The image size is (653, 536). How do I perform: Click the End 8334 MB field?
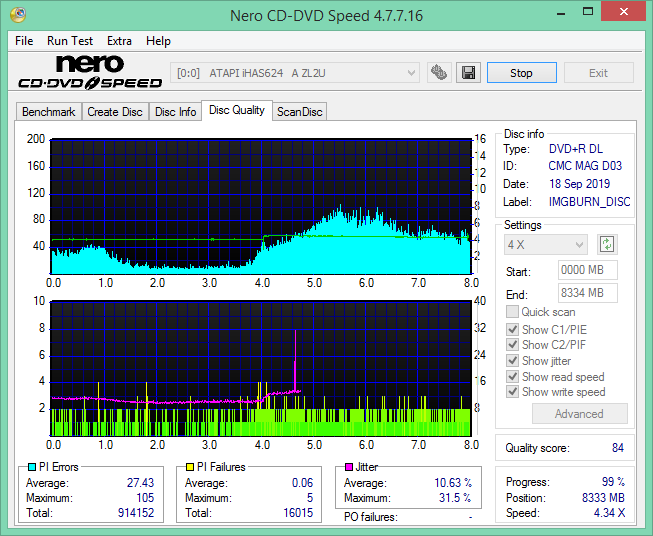[x=588, y=293]
